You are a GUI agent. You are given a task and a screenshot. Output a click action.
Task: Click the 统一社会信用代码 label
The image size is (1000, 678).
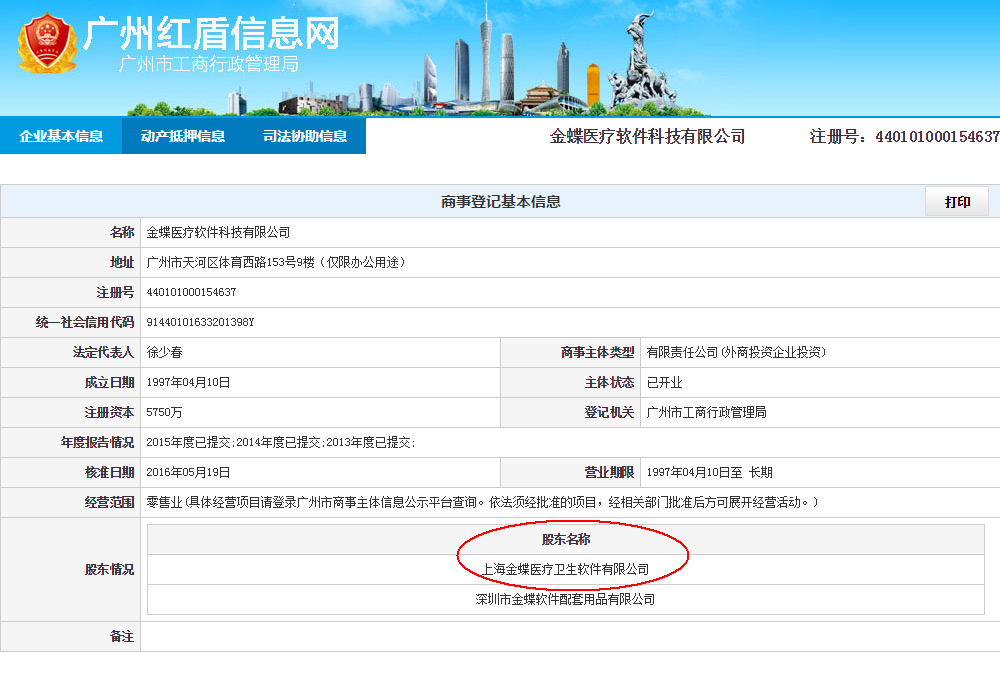click(85, 322)
